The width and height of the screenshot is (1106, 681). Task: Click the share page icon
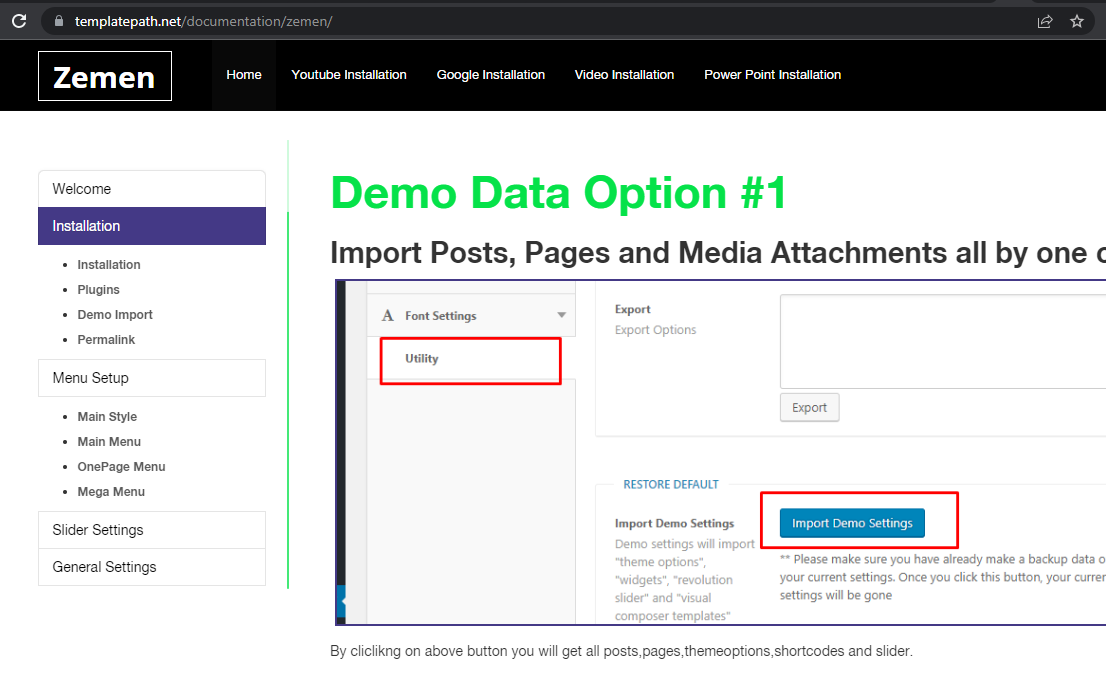(1045, 21)
